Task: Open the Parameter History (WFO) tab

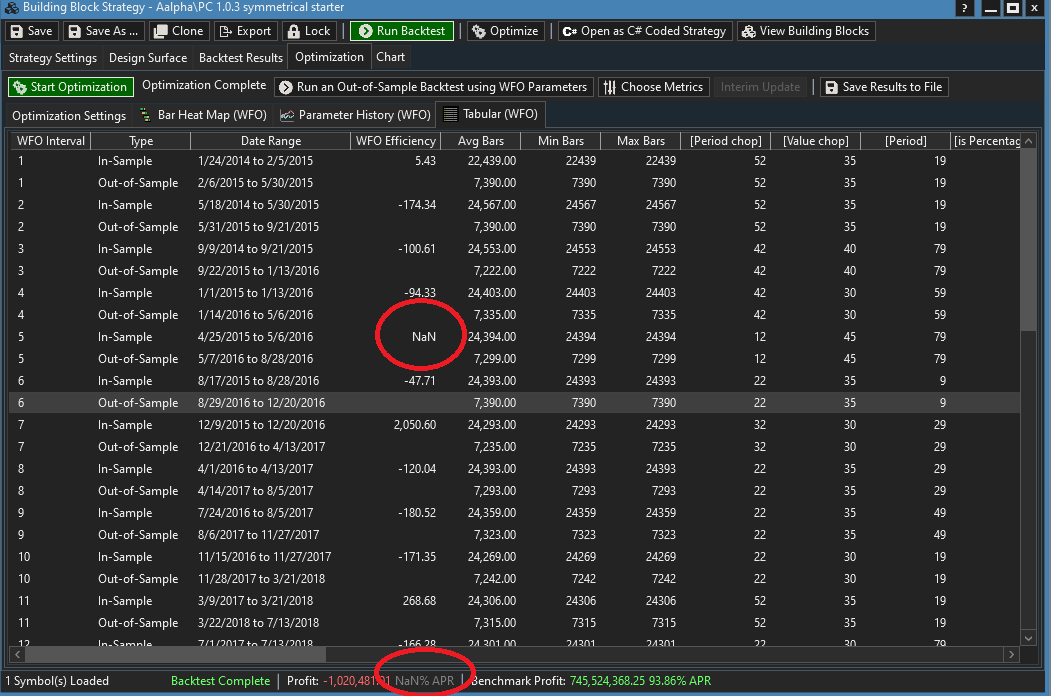Action: click(x=355, y=115)
